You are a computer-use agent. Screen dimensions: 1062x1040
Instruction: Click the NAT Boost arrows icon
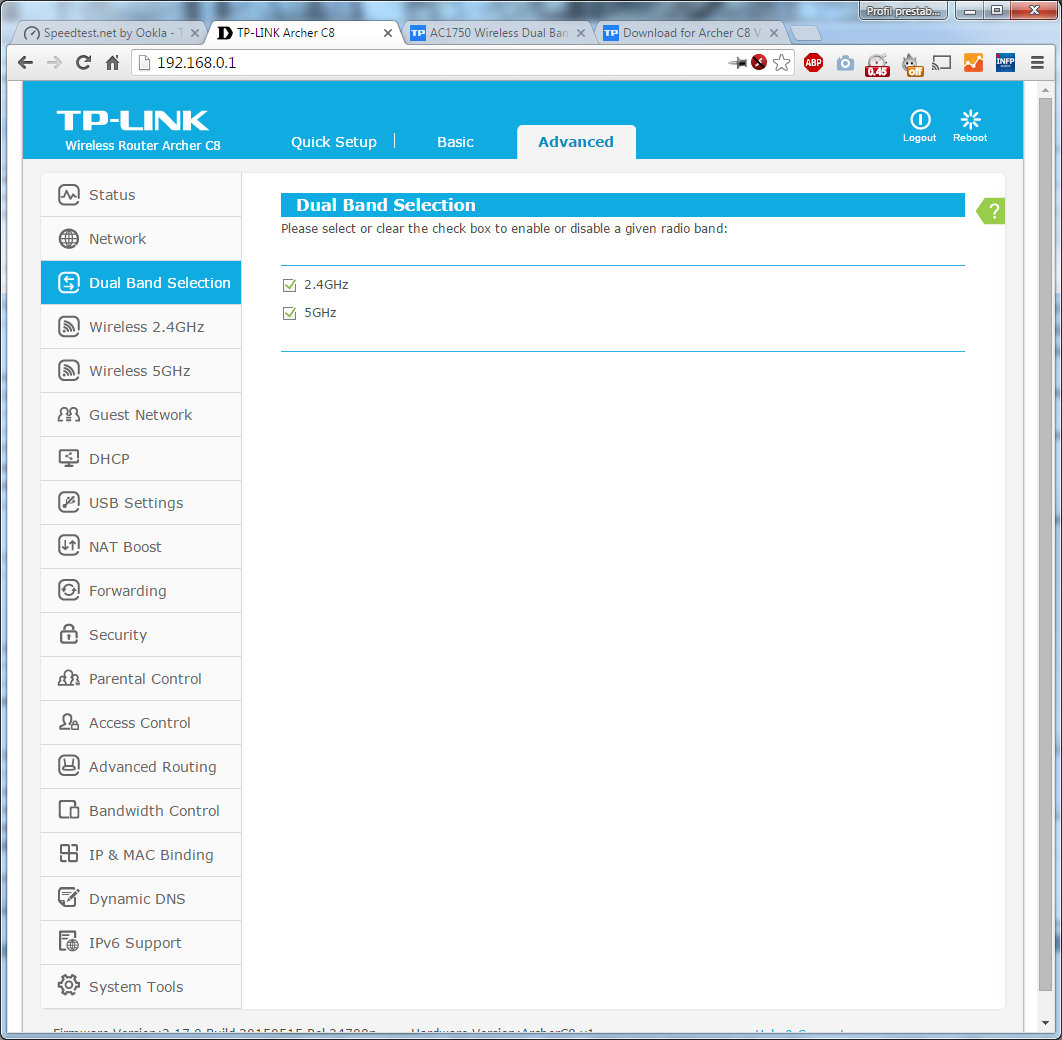coord(68,546)
